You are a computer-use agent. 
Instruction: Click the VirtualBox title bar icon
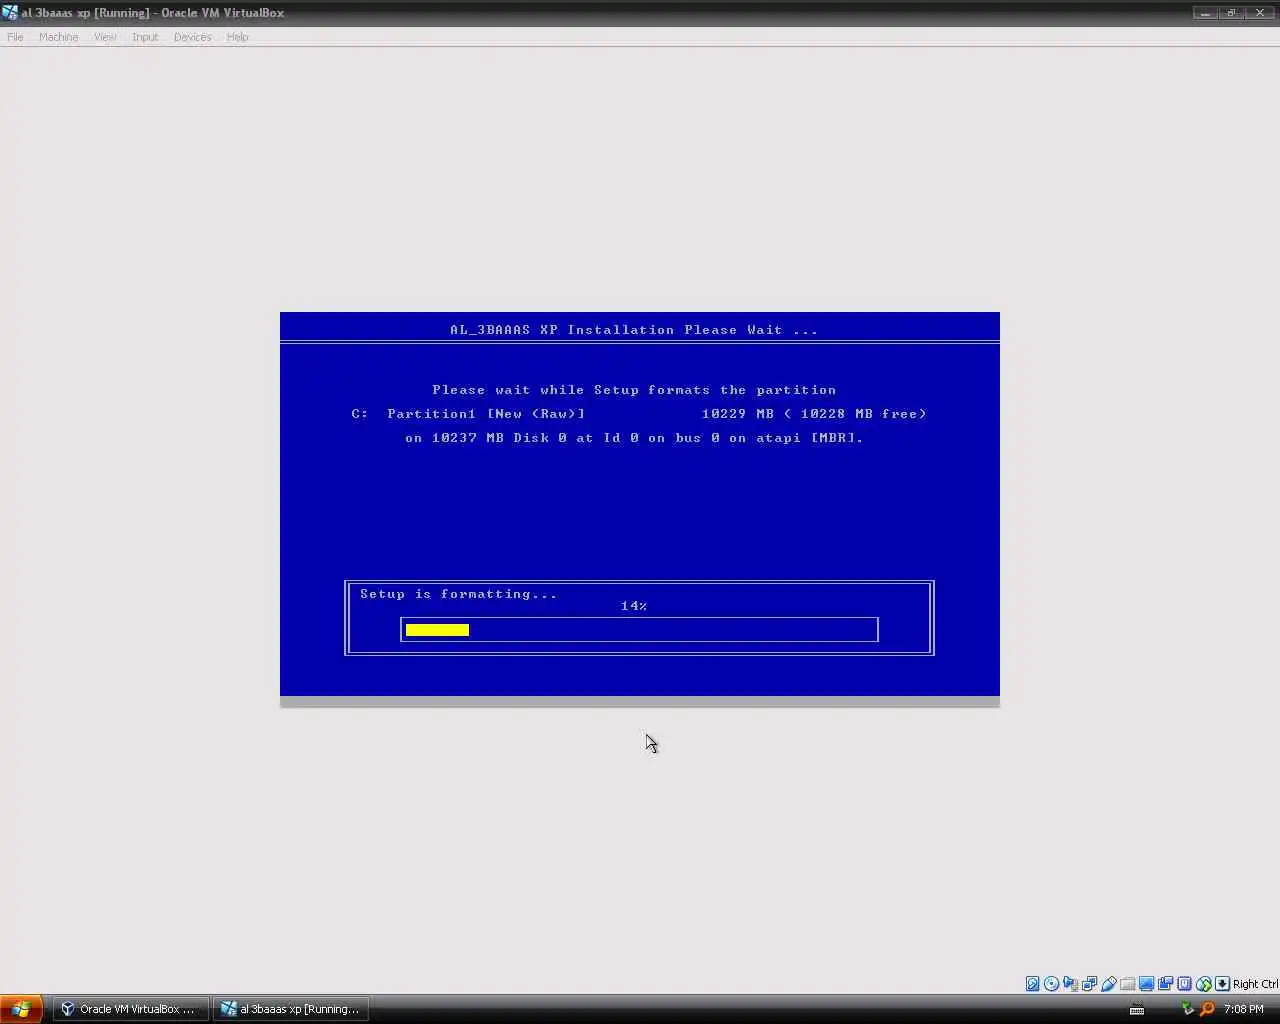10,13
